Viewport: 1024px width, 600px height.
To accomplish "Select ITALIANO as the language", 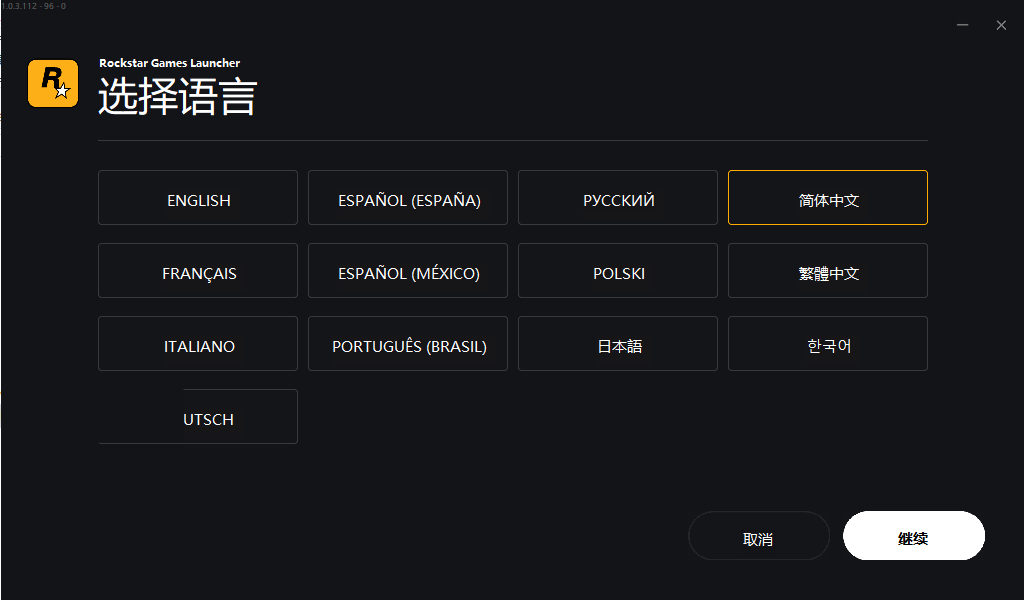I will 198,344.
